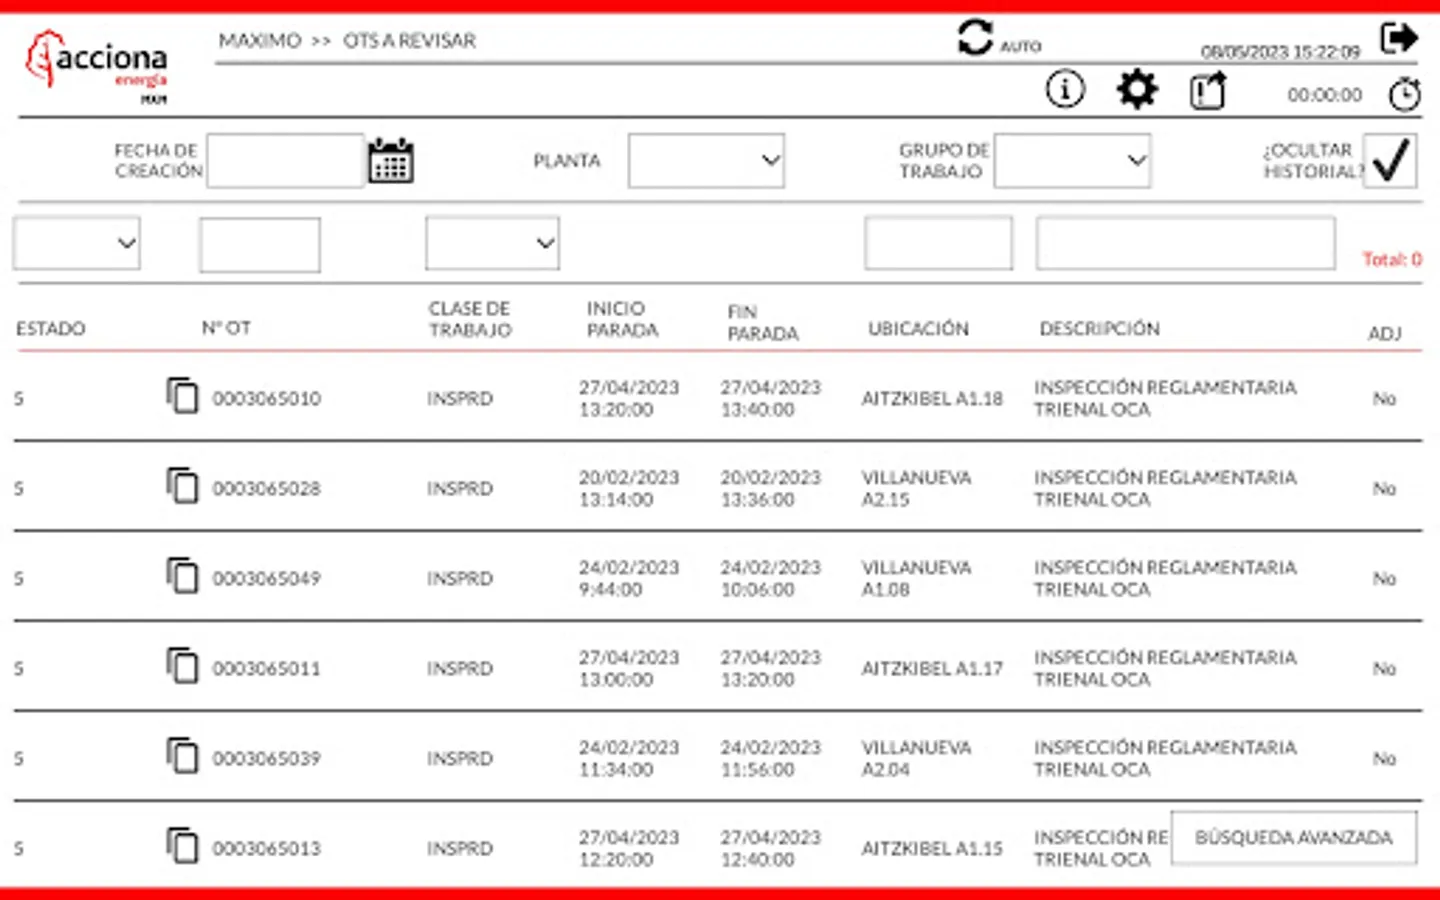Image resolution: width=1440 pixels, height=900 pixels.
Task: Click the MAXIMO breadcrumb link
Action: [260, 41]
